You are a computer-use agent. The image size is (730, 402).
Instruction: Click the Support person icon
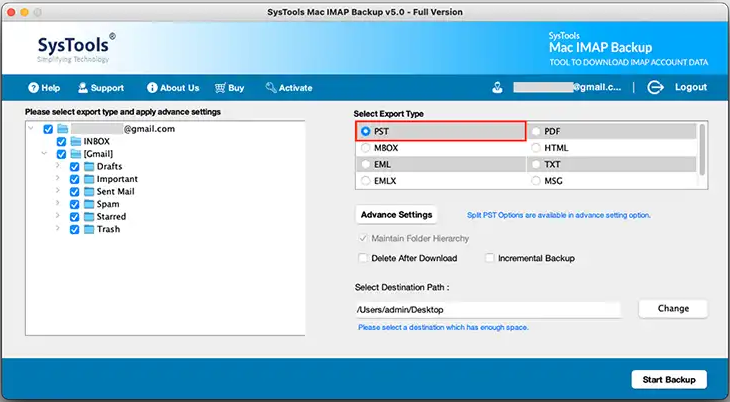pyautogui.click(x=83, y=88)
